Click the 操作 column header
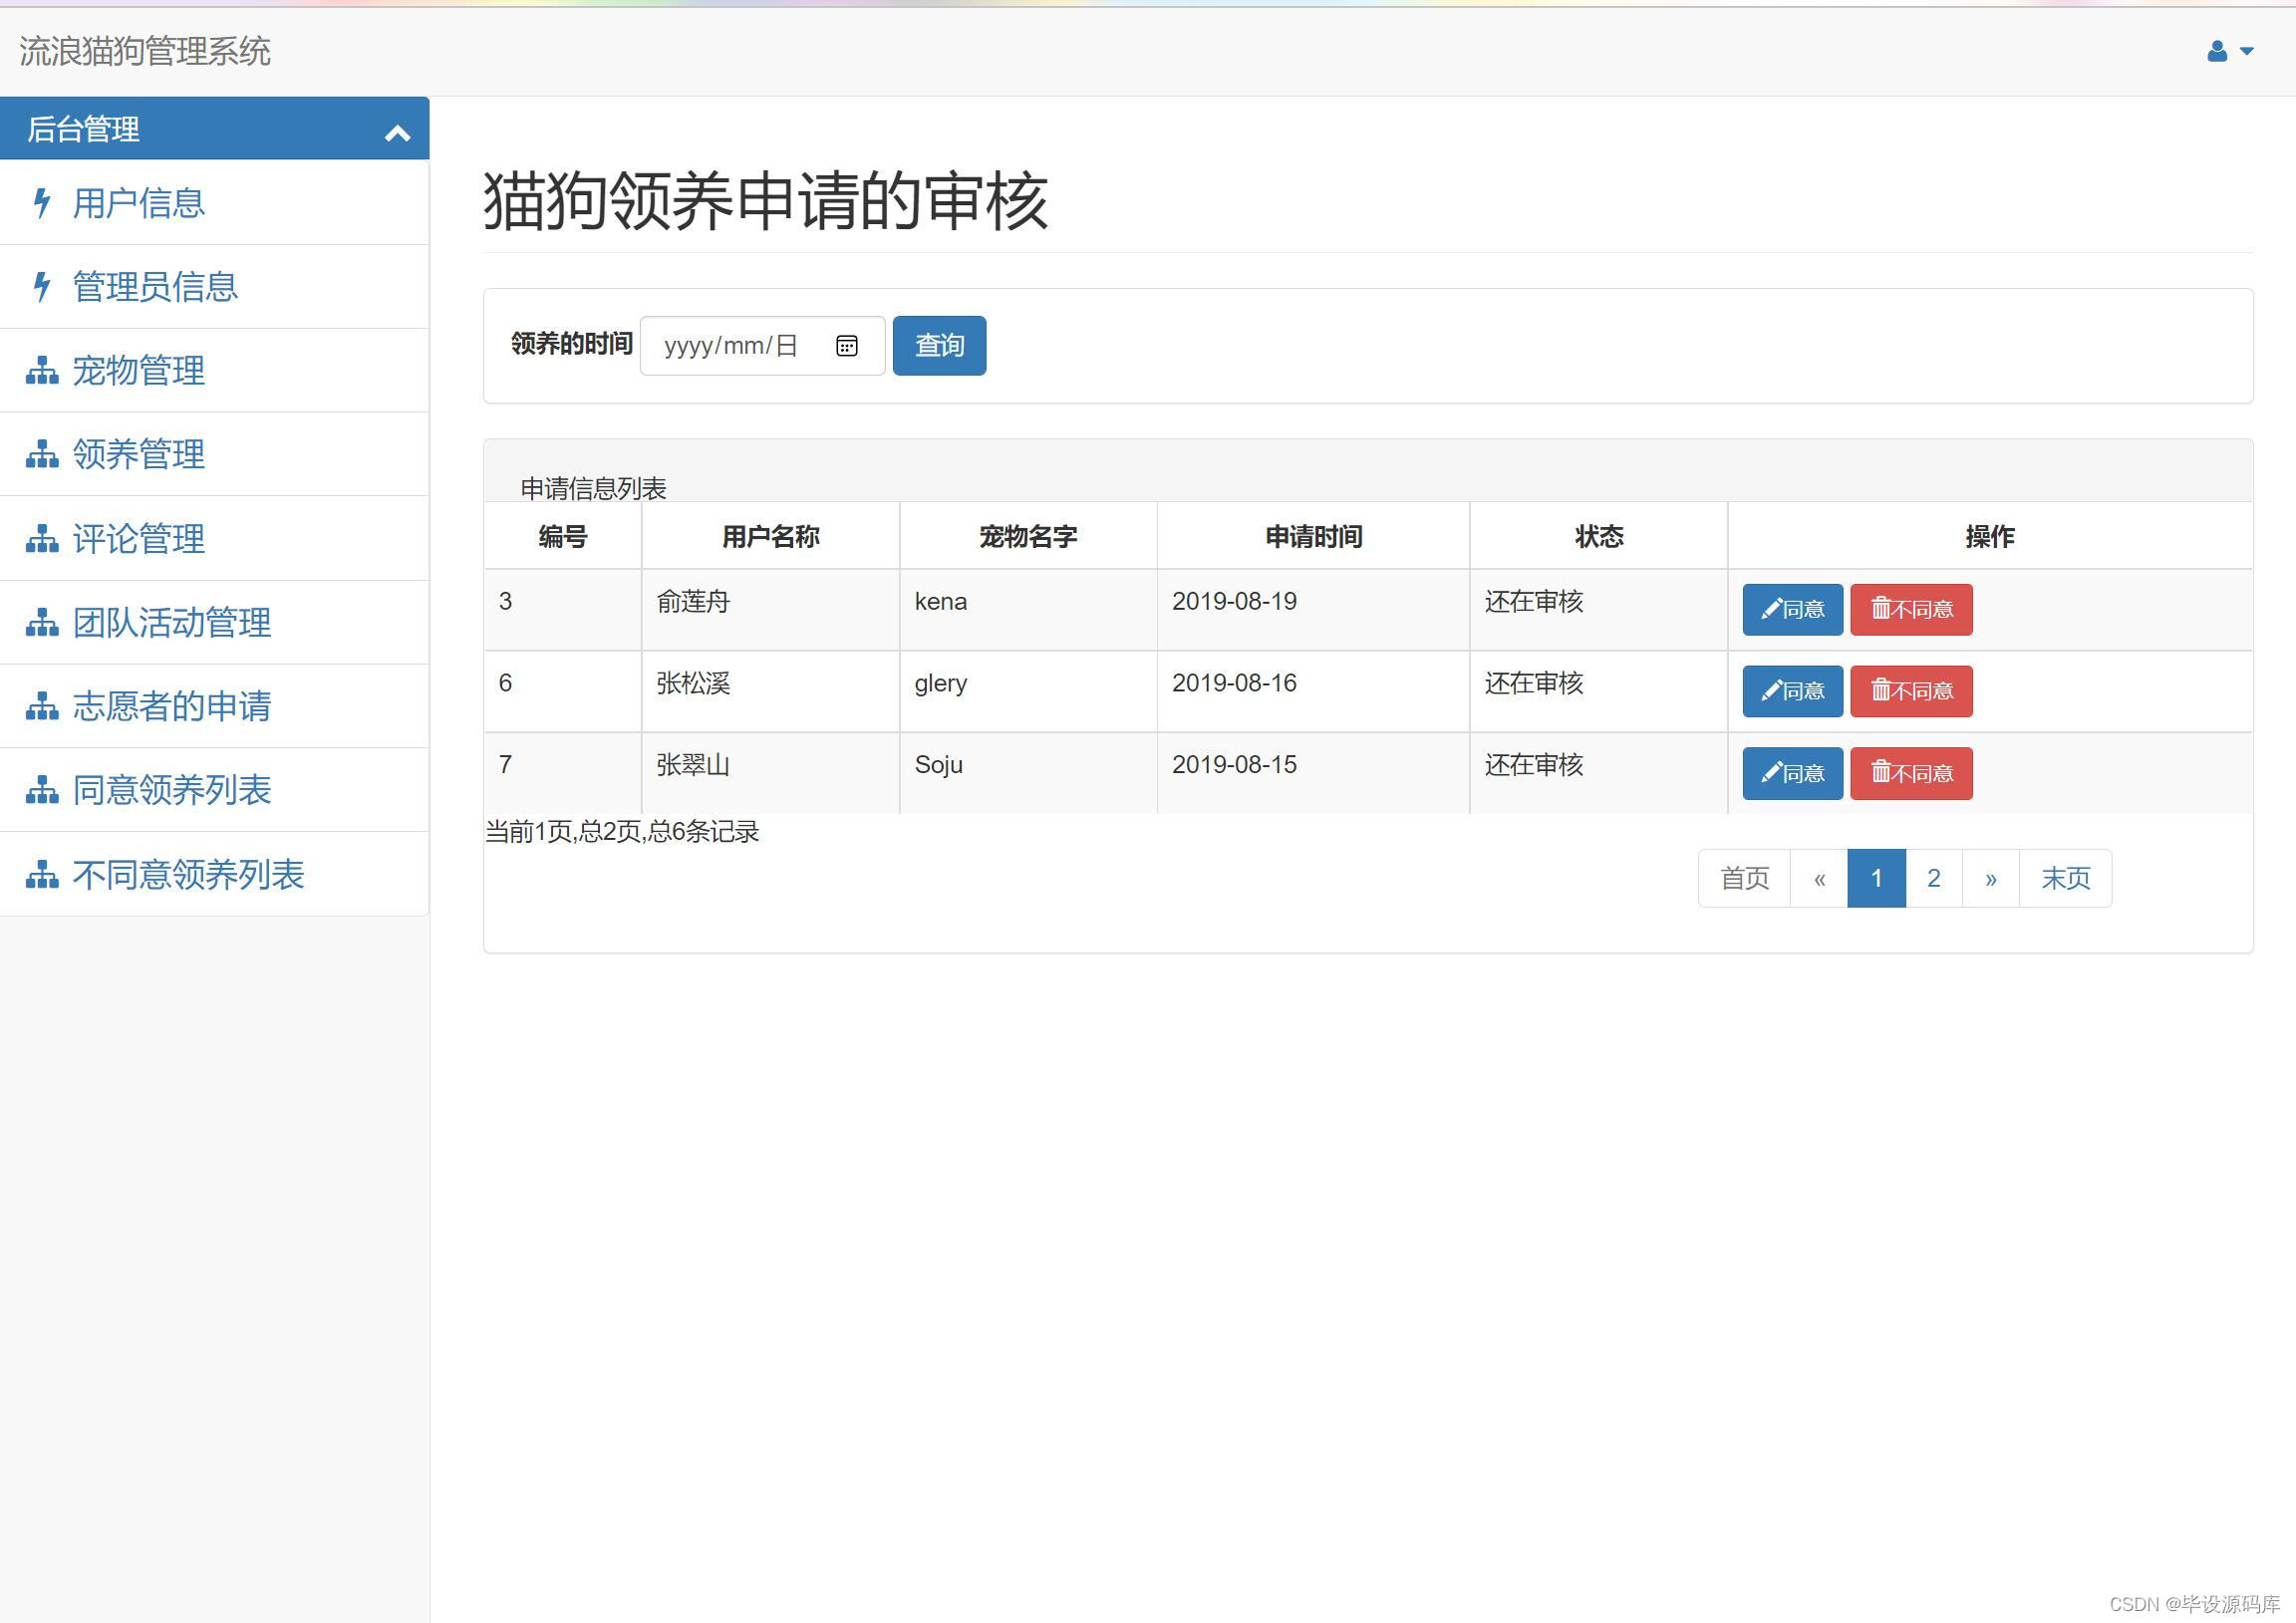This screenshot has width=2296, height=1623. (x=1990, y=537)
